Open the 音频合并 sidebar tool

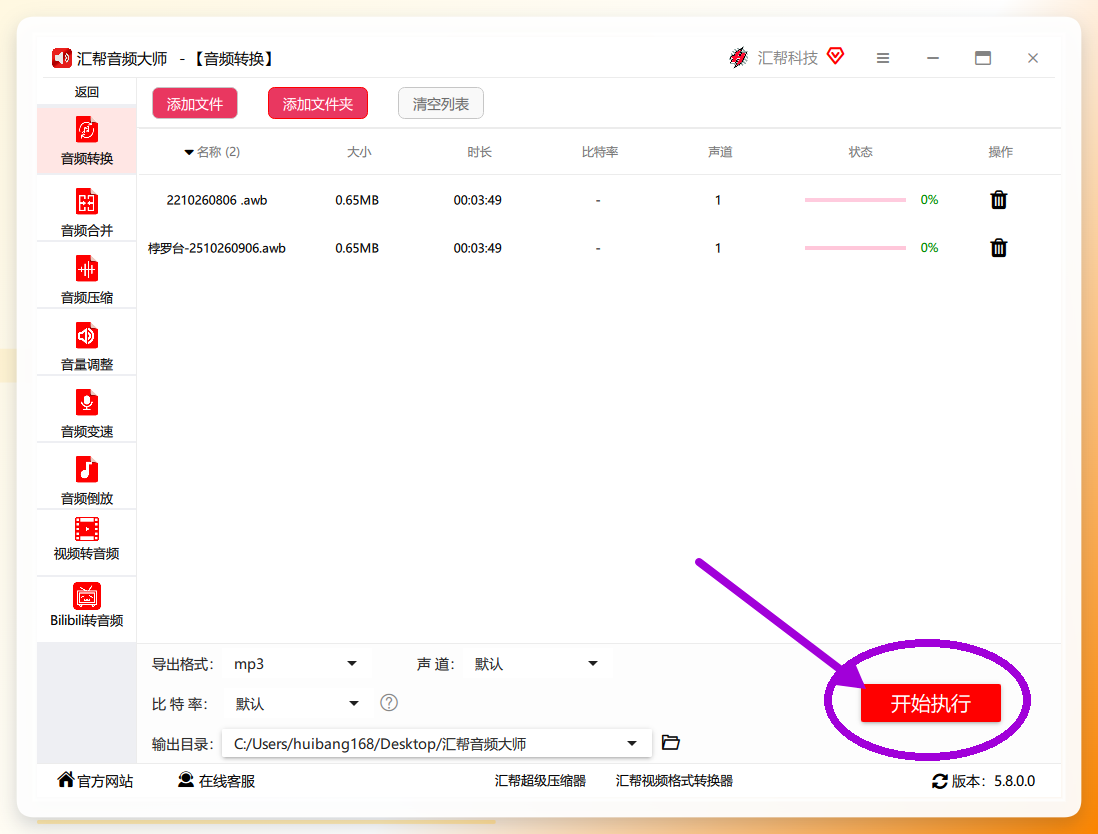(86, 213)
